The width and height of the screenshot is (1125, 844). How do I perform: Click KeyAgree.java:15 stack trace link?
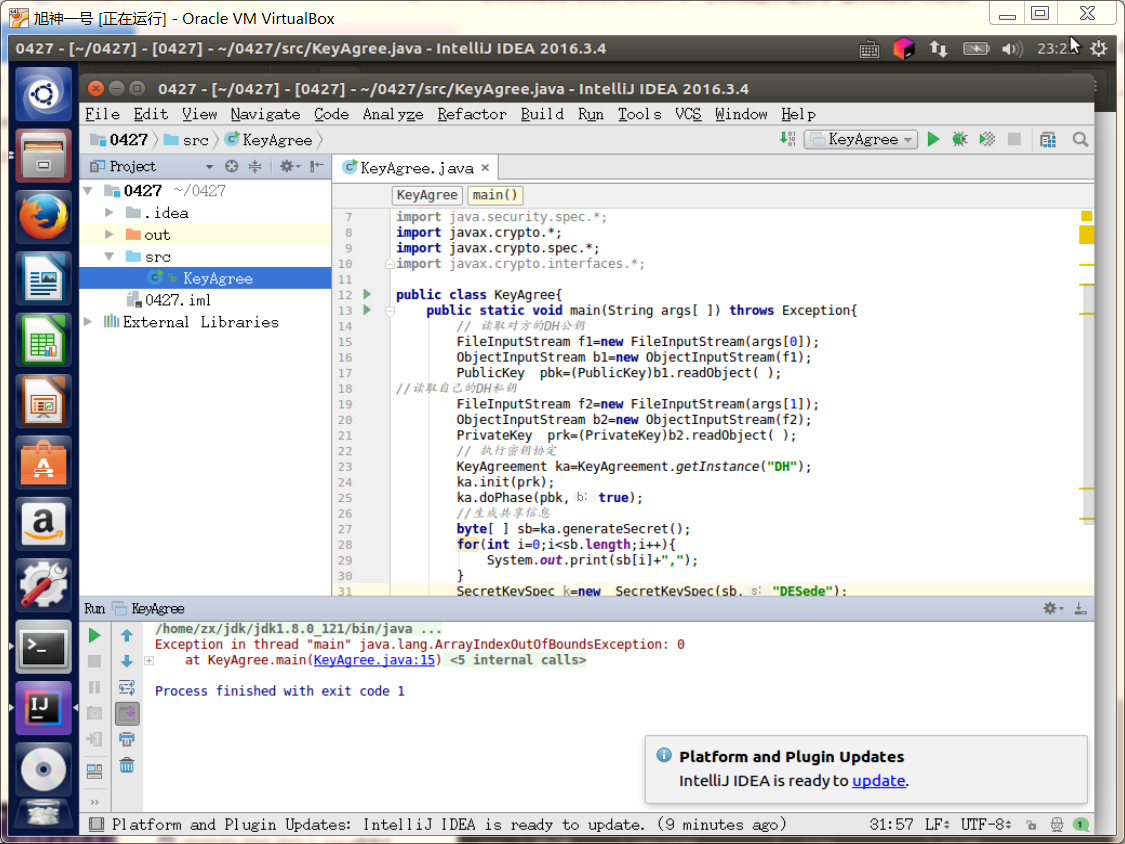(x=375, y=660)
